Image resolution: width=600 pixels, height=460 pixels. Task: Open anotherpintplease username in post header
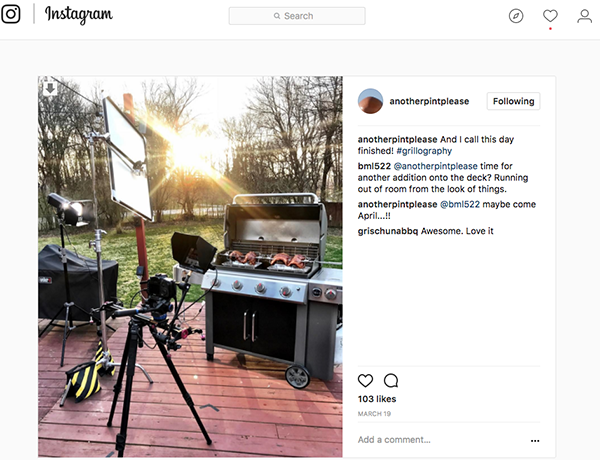tap(429, 101)
